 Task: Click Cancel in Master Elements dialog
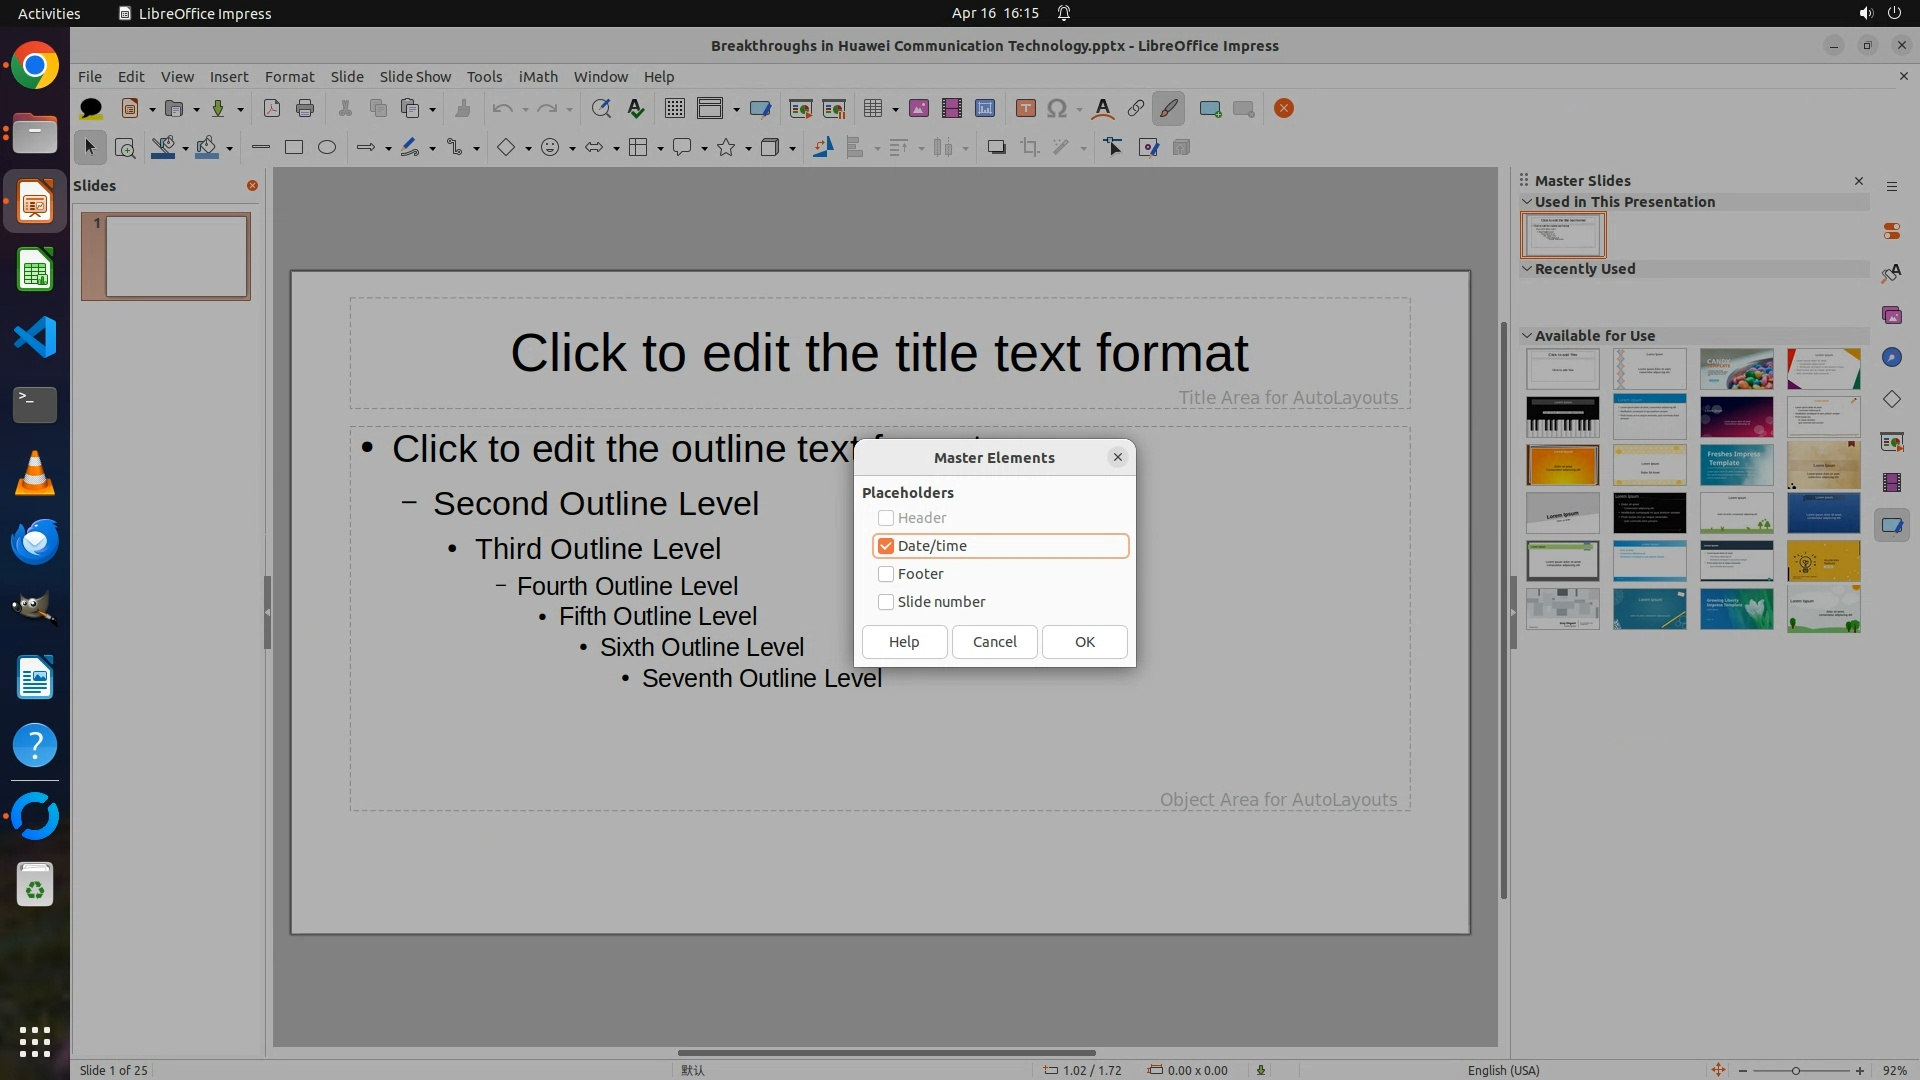coord(994,642)
